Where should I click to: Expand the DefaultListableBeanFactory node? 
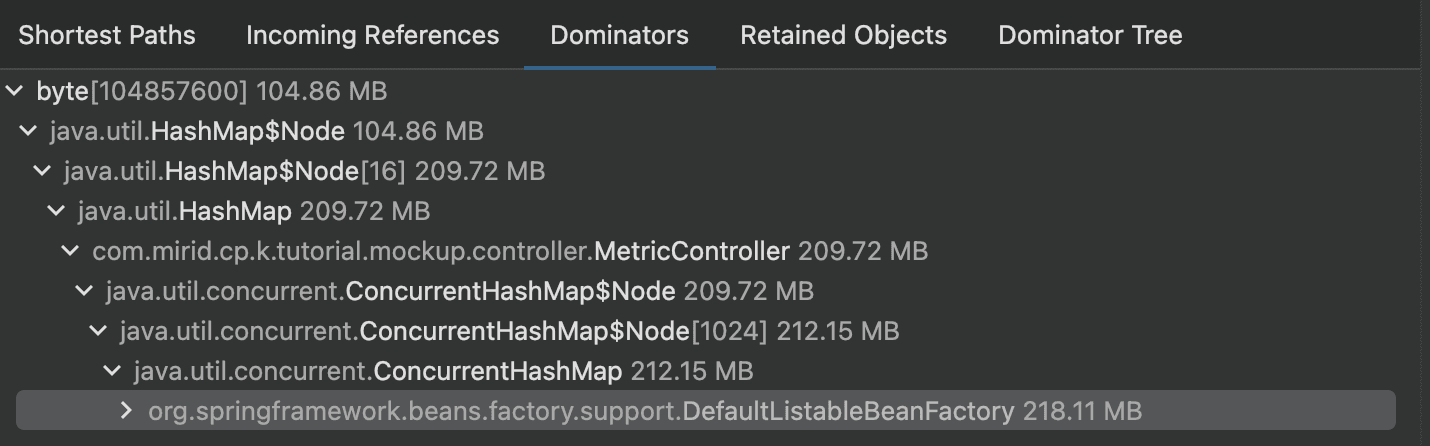(x=126, y=411)
